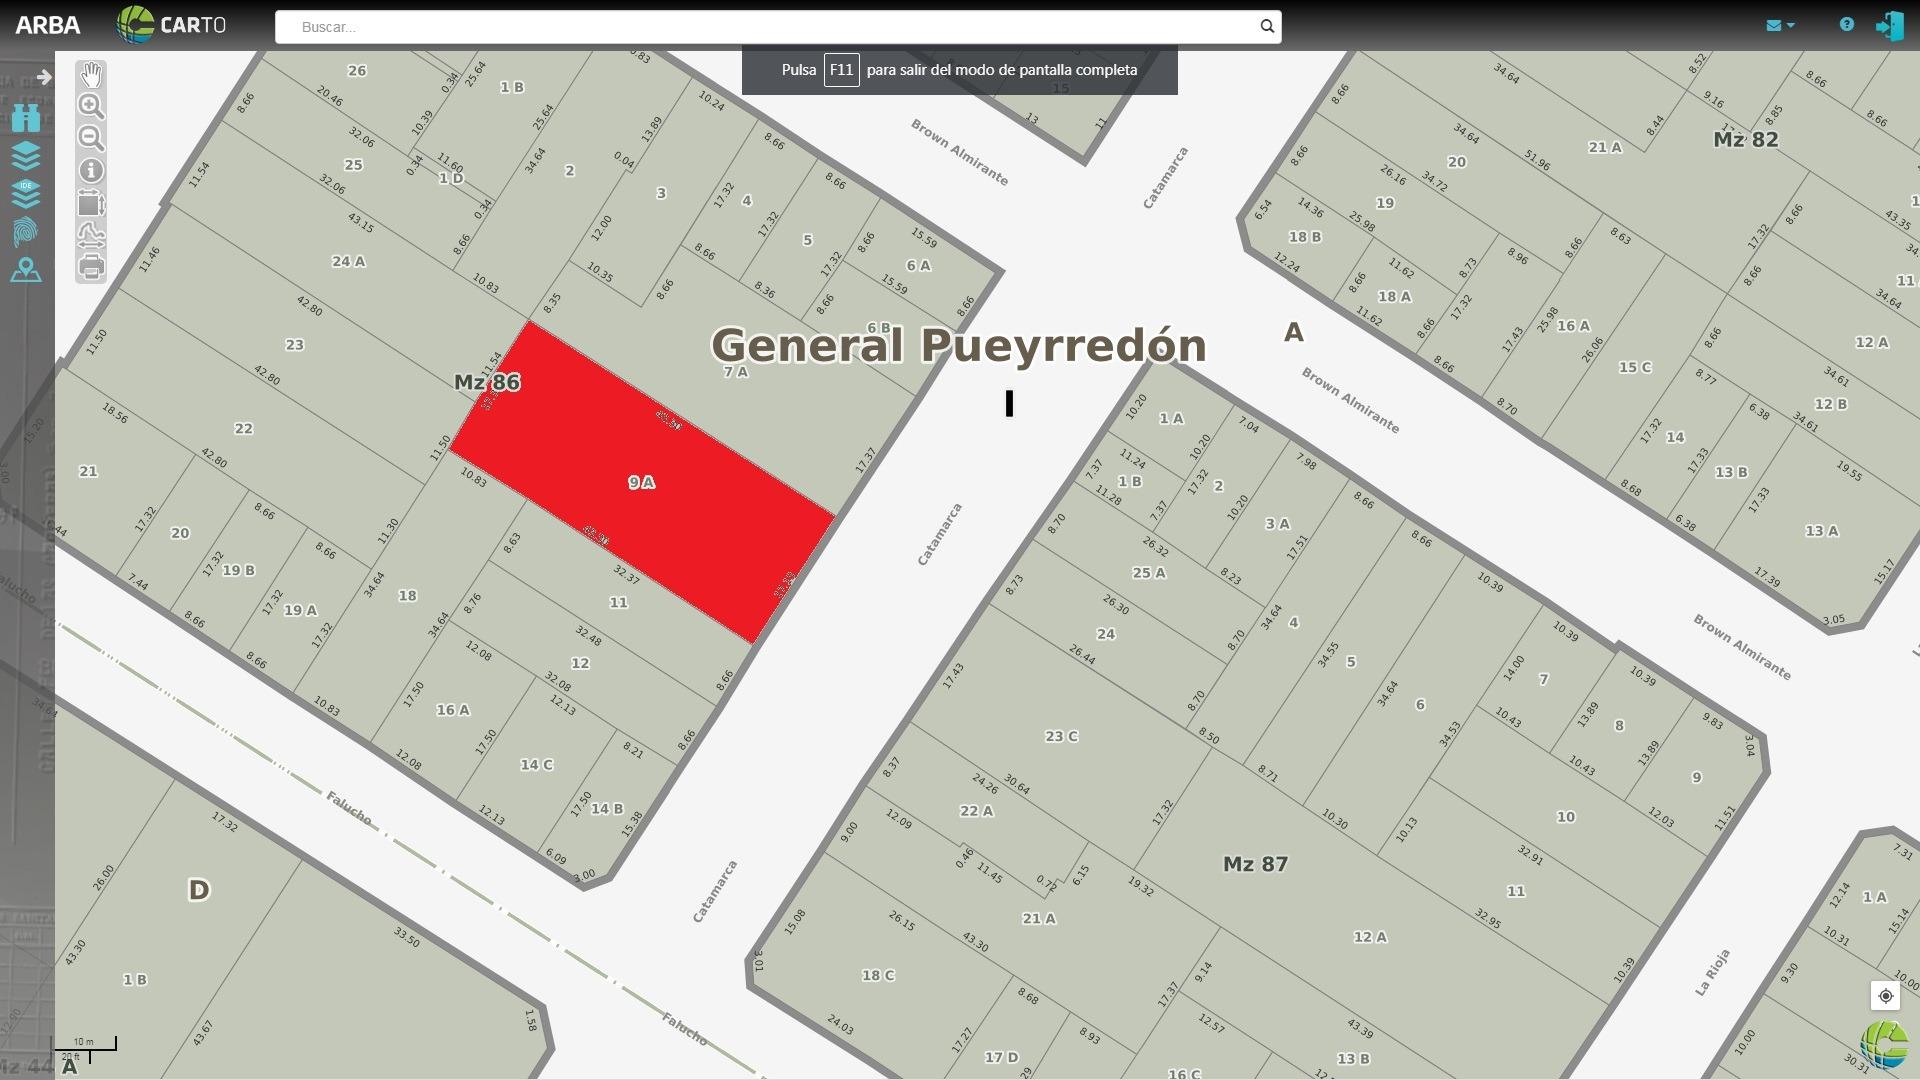The height and width of the screenshot is (1080, 1920).
Task: Expand the sidebar with the arrow
Action: point(44,77)
